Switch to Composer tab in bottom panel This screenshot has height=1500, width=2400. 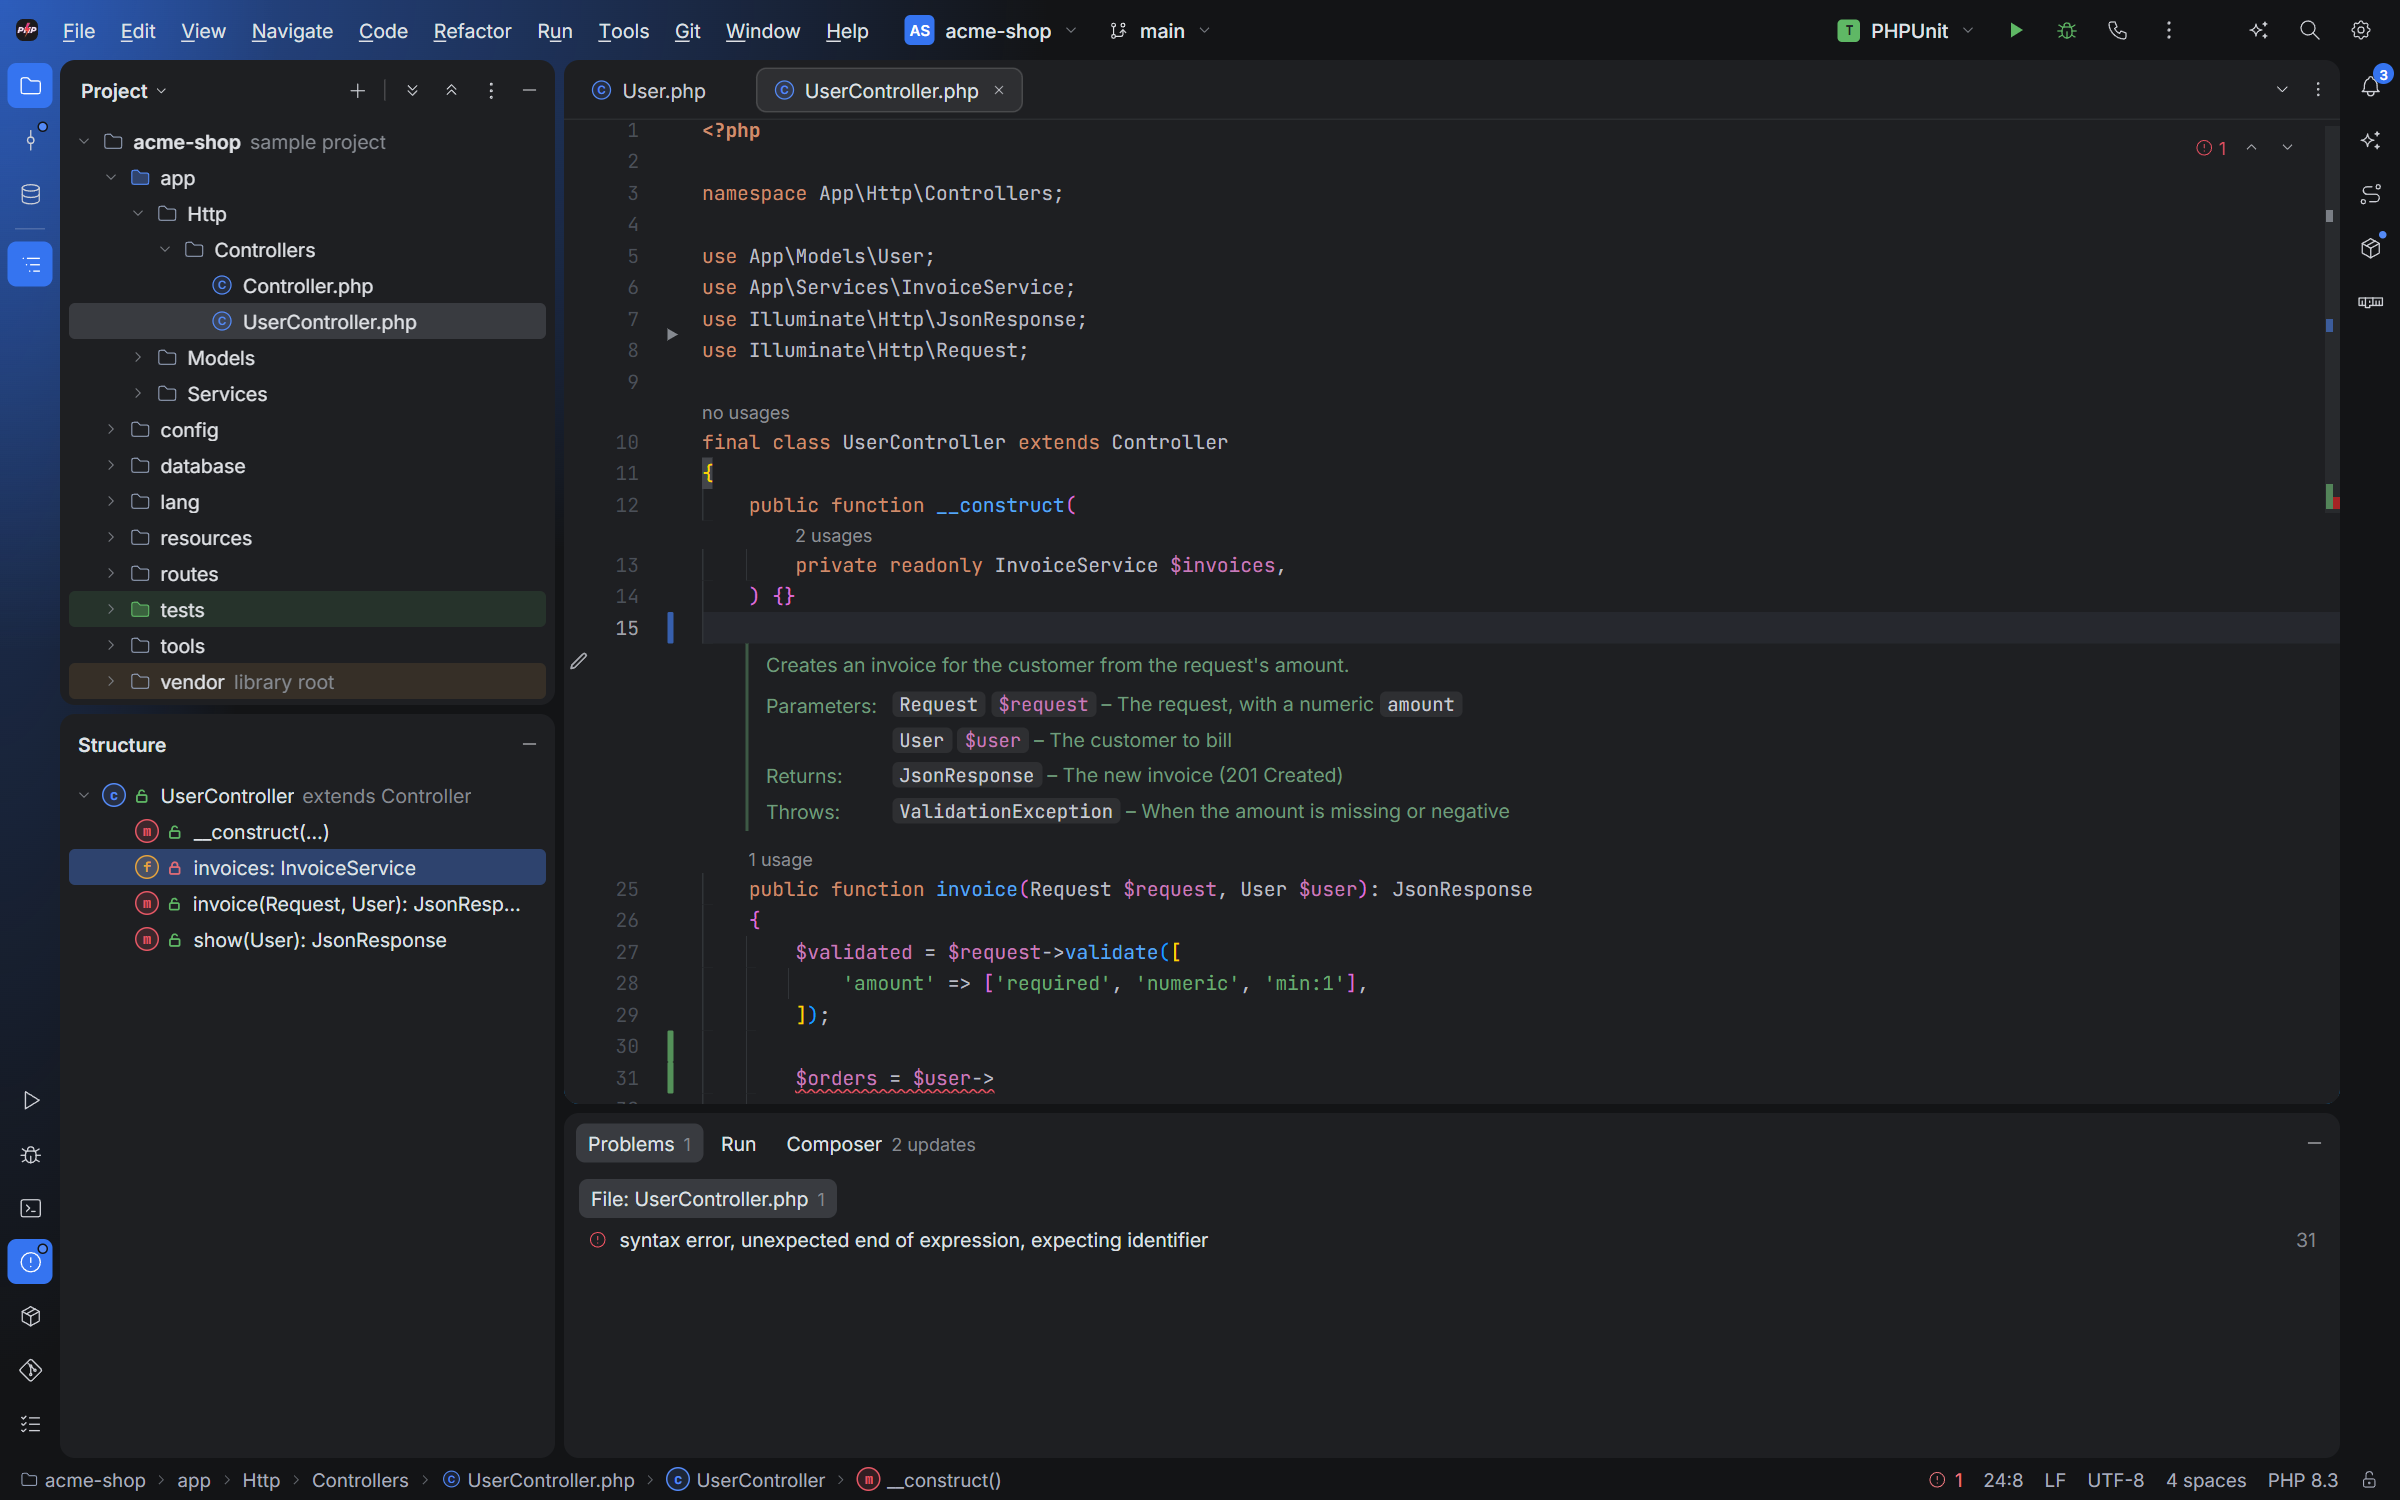[x=880, y=1144]
